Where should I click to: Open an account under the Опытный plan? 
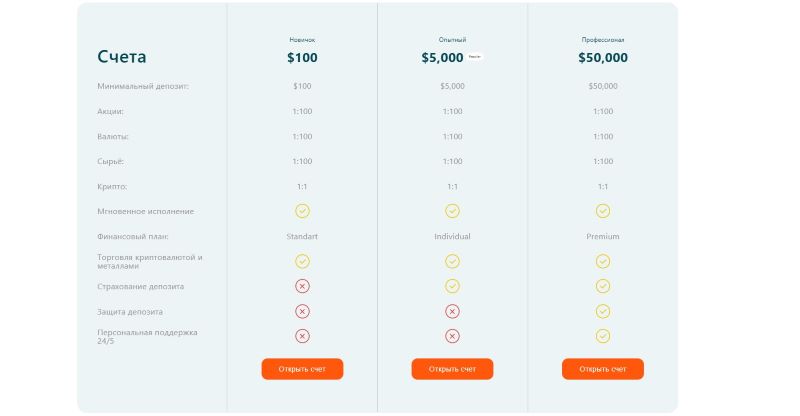[452, 369]
